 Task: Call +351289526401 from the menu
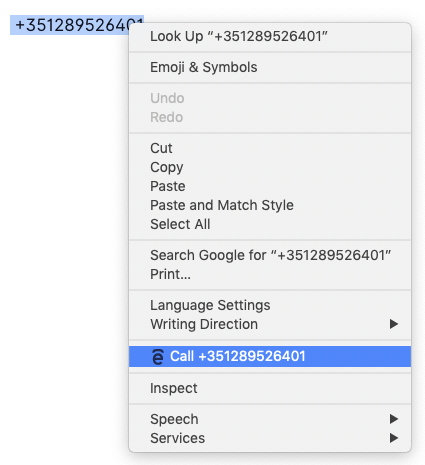(270, 356)
